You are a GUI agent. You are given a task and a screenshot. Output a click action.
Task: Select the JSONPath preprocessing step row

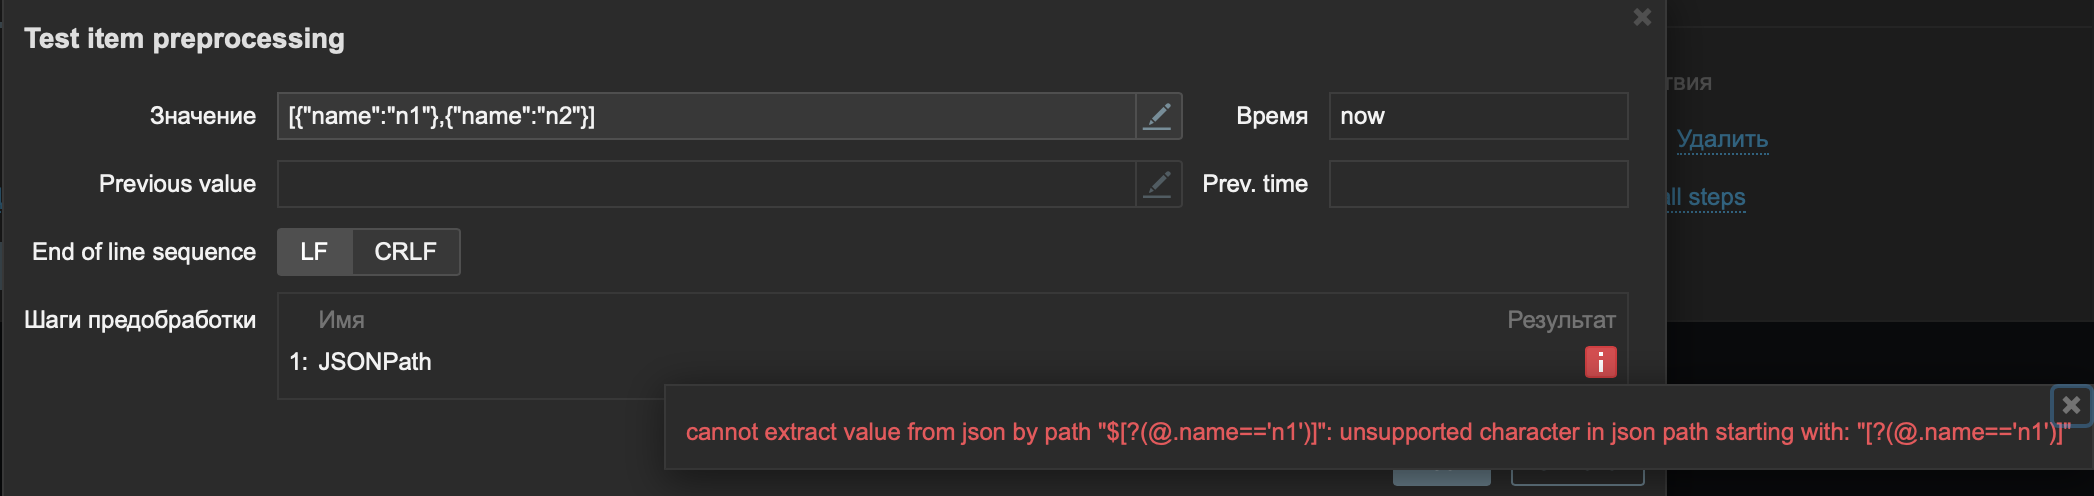tap(374, 362)
